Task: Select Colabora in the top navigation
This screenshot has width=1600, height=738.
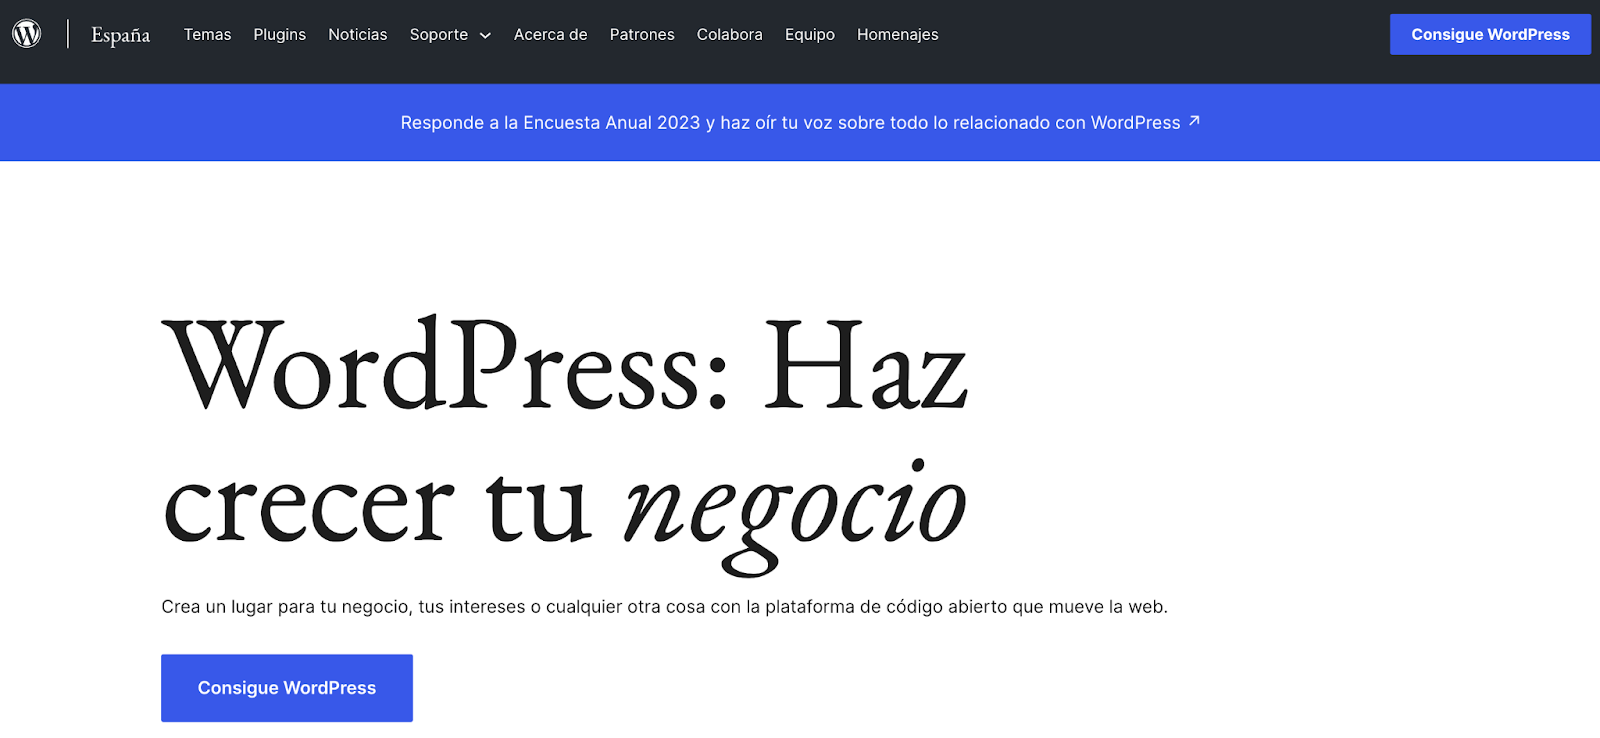Action: [x=730, y=34]
